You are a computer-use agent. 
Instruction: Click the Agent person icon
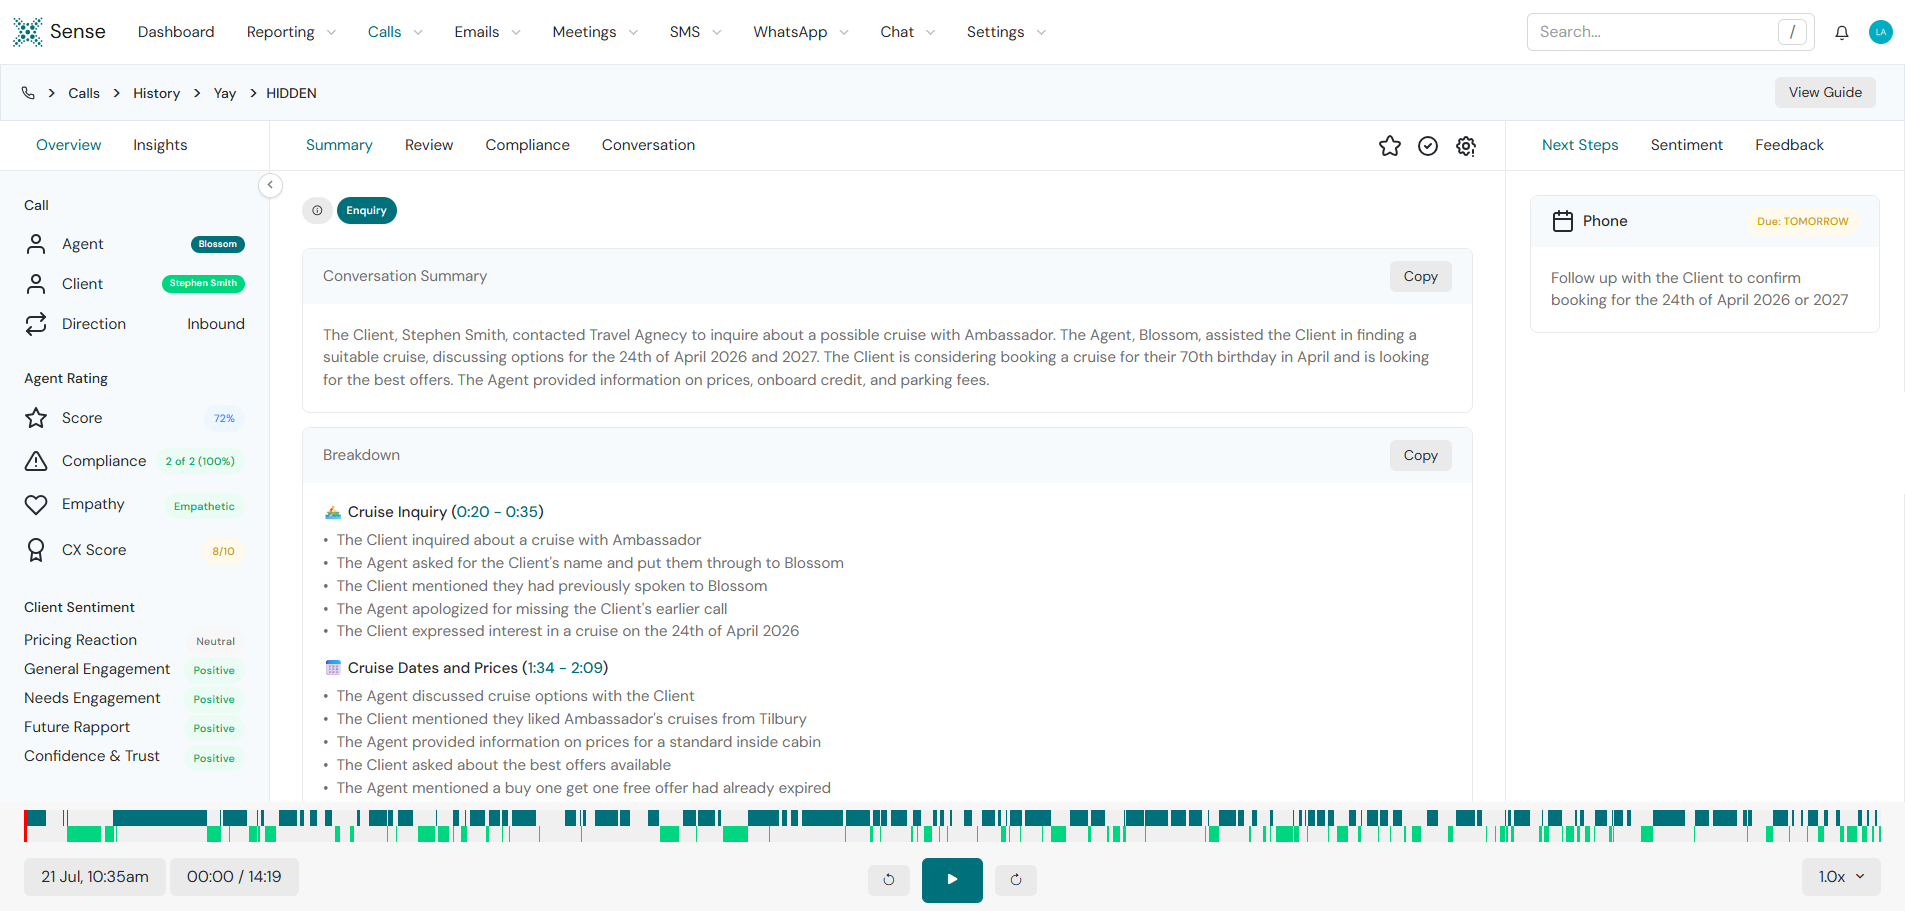(x=36, y=243)
